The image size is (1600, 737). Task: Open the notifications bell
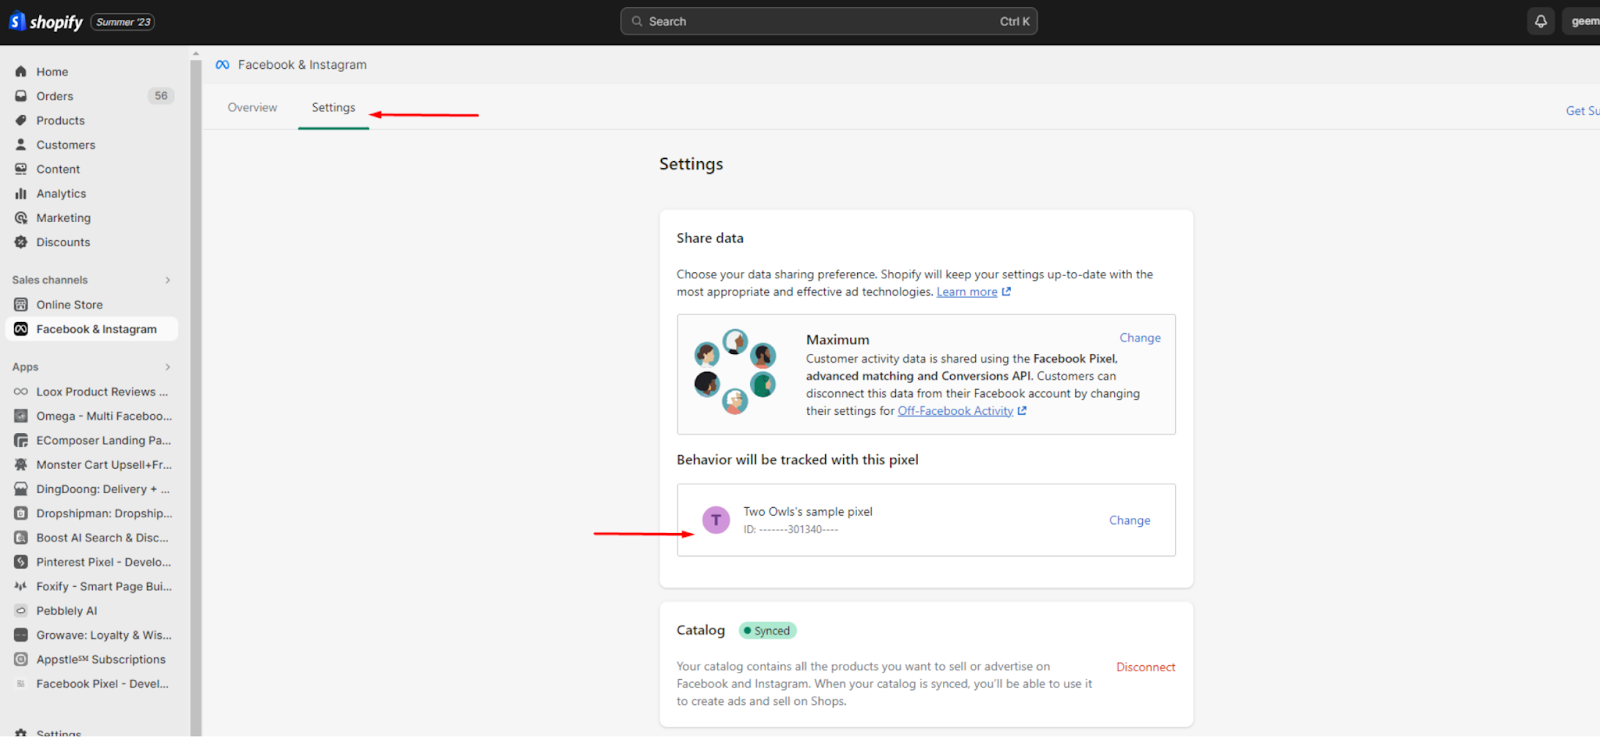(x=1541, y=21)
